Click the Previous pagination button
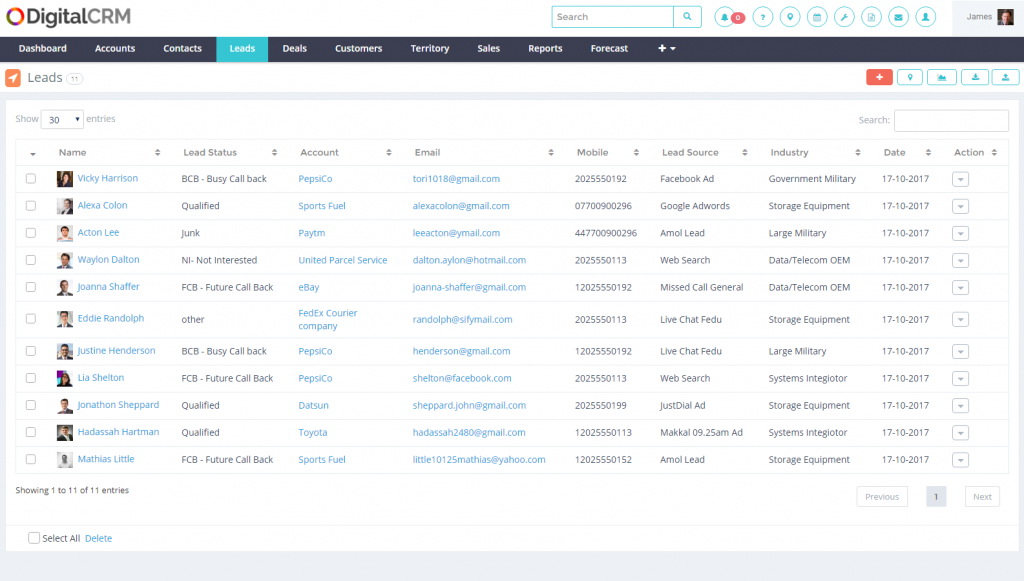This screenshot has height=581, width=1024. 882,497
